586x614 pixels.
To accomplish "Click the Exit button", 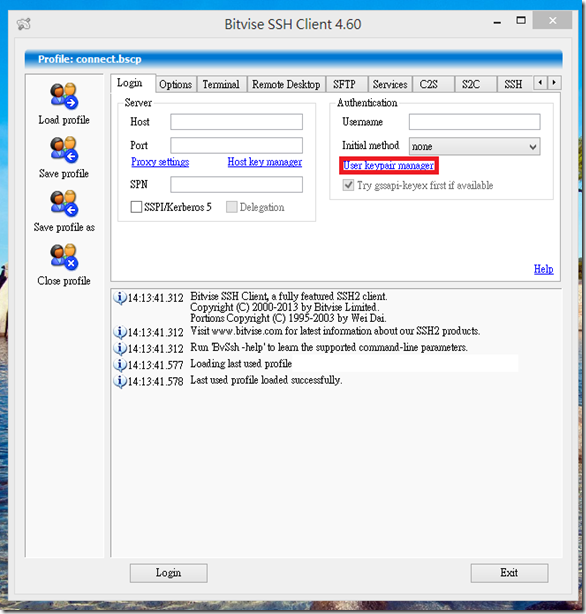I will (x=509, y=573).
